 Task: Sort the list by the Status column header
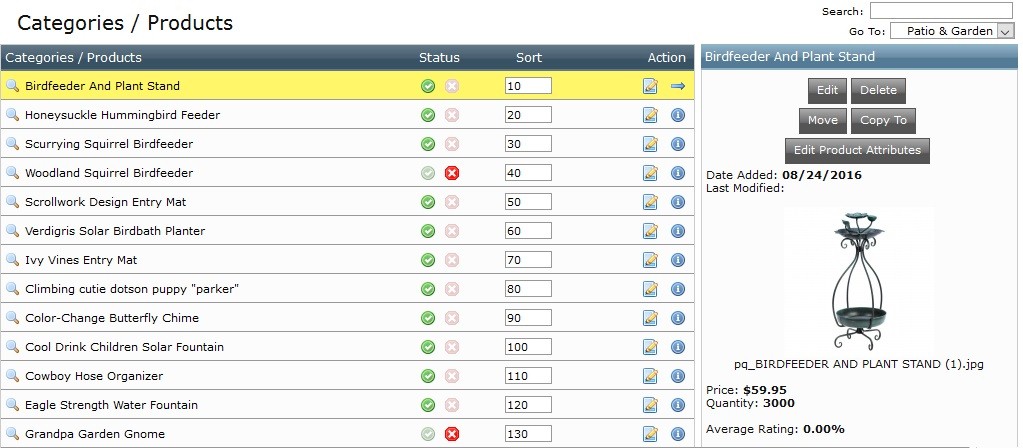[439, 58]
